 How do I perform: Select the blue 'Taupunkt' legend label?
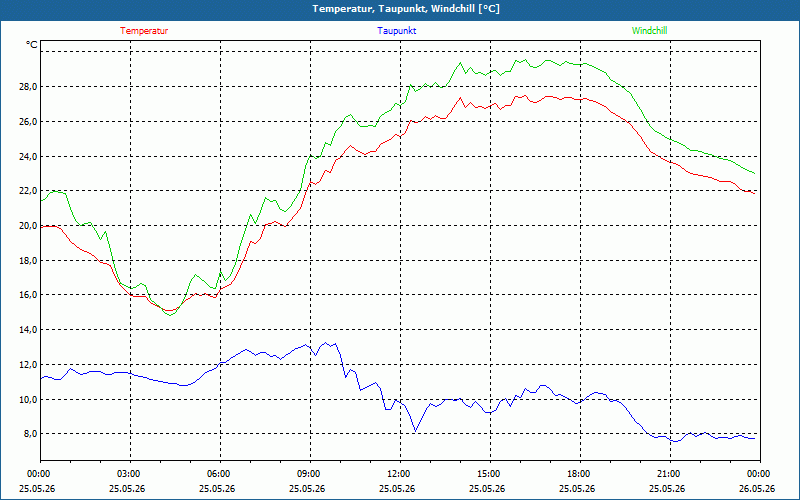[396, 31]
